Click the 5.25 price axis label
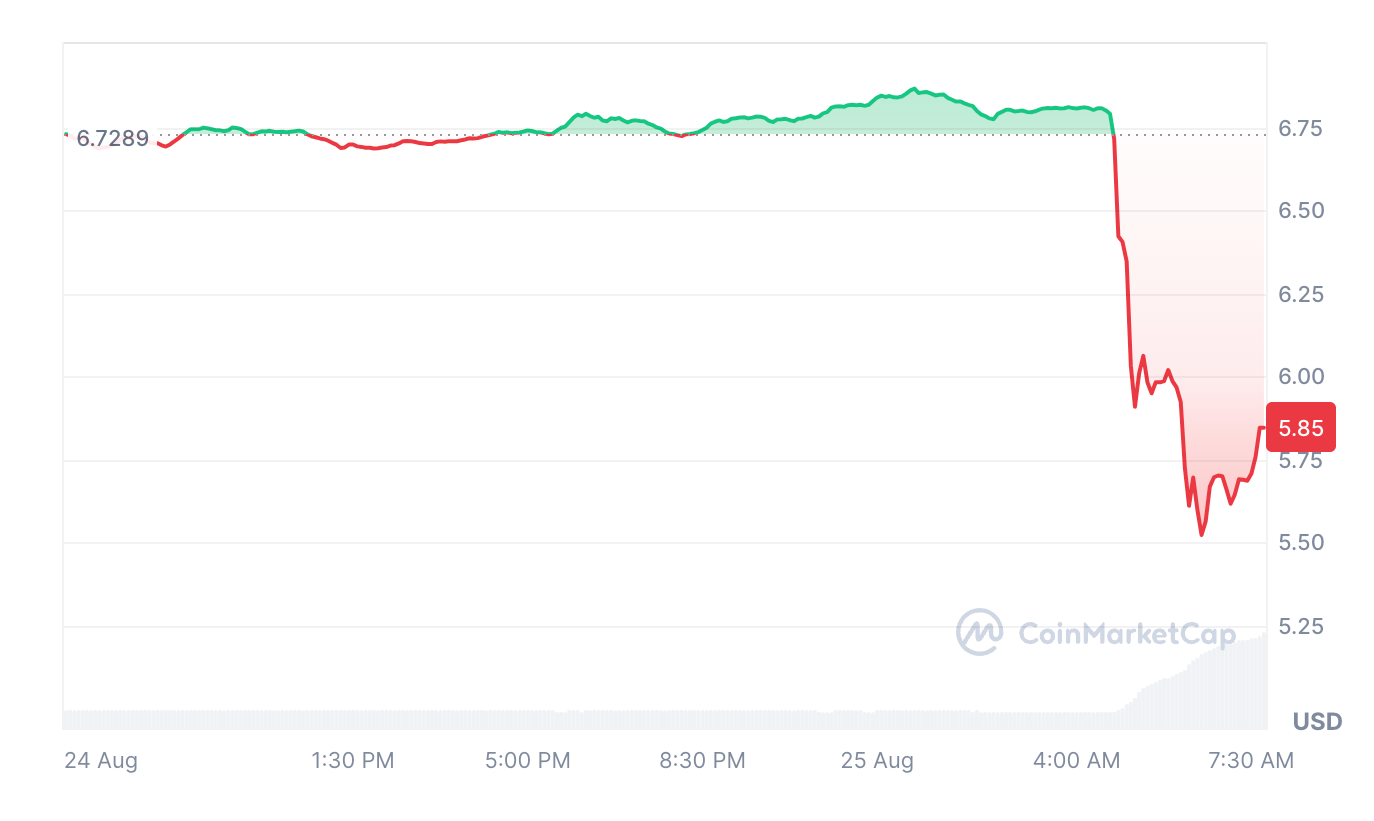 pos(1301,626)
